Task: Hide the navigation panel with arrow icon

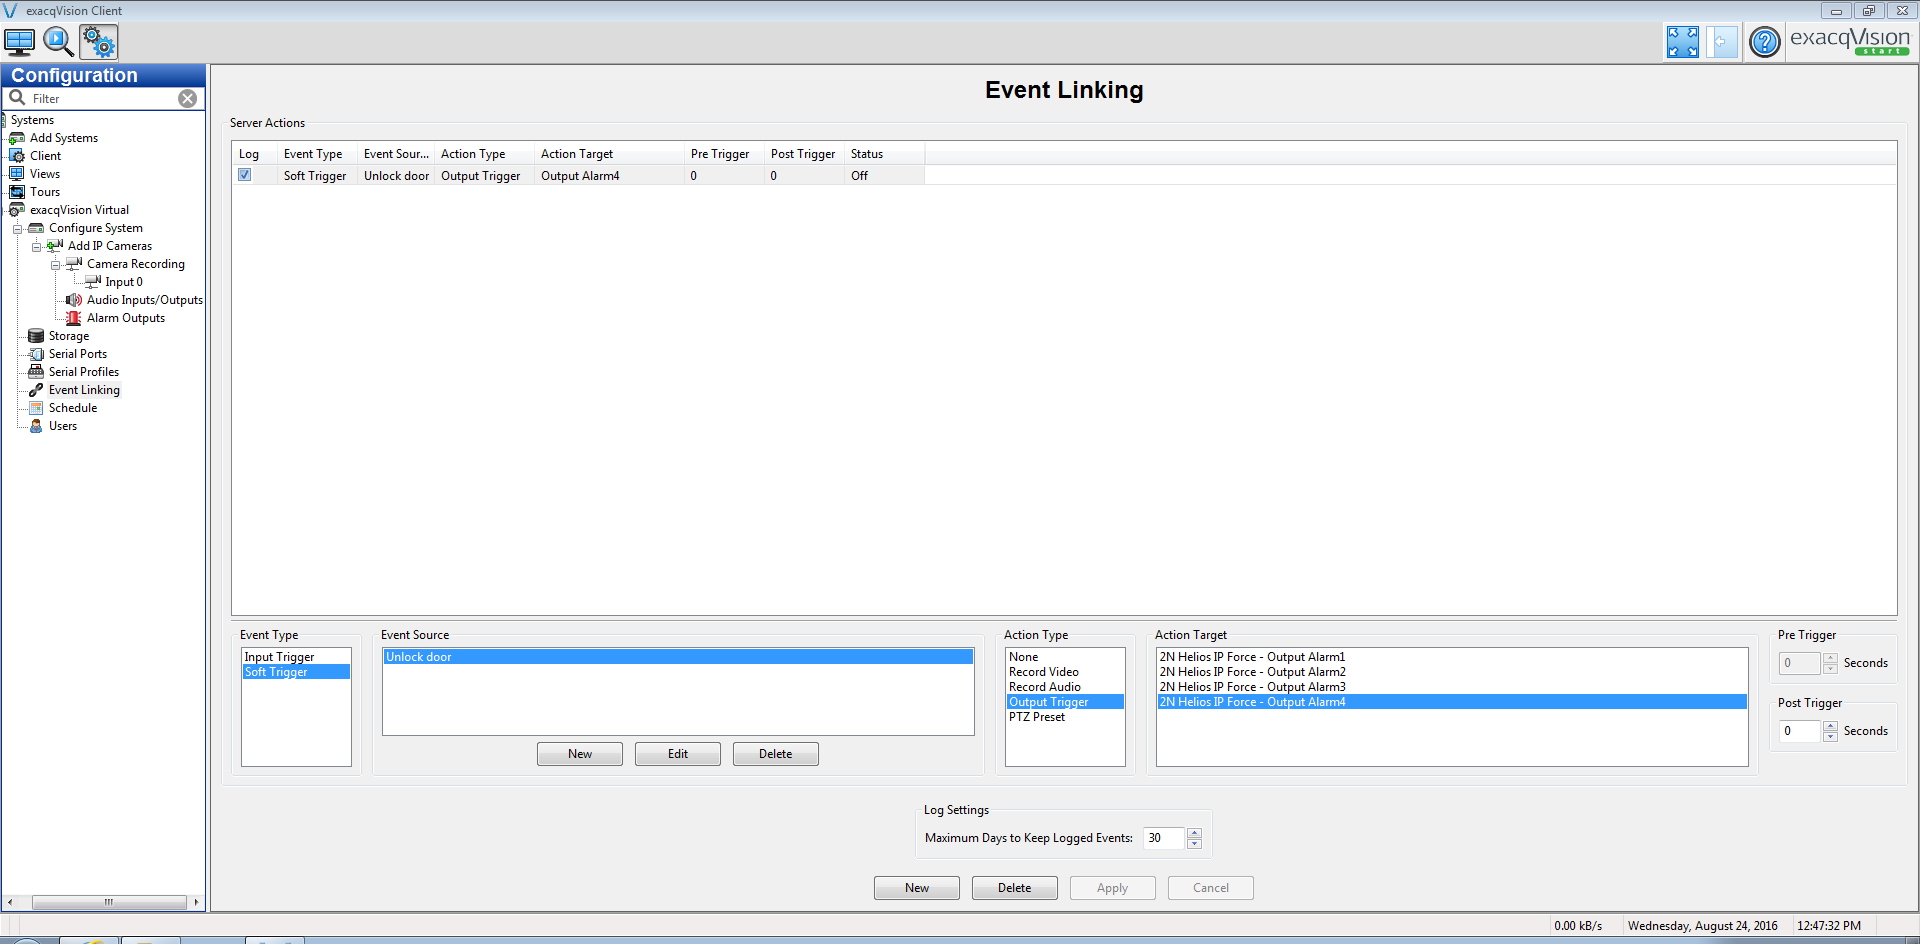Action: pyautogui.click(x=1721, y=42)
